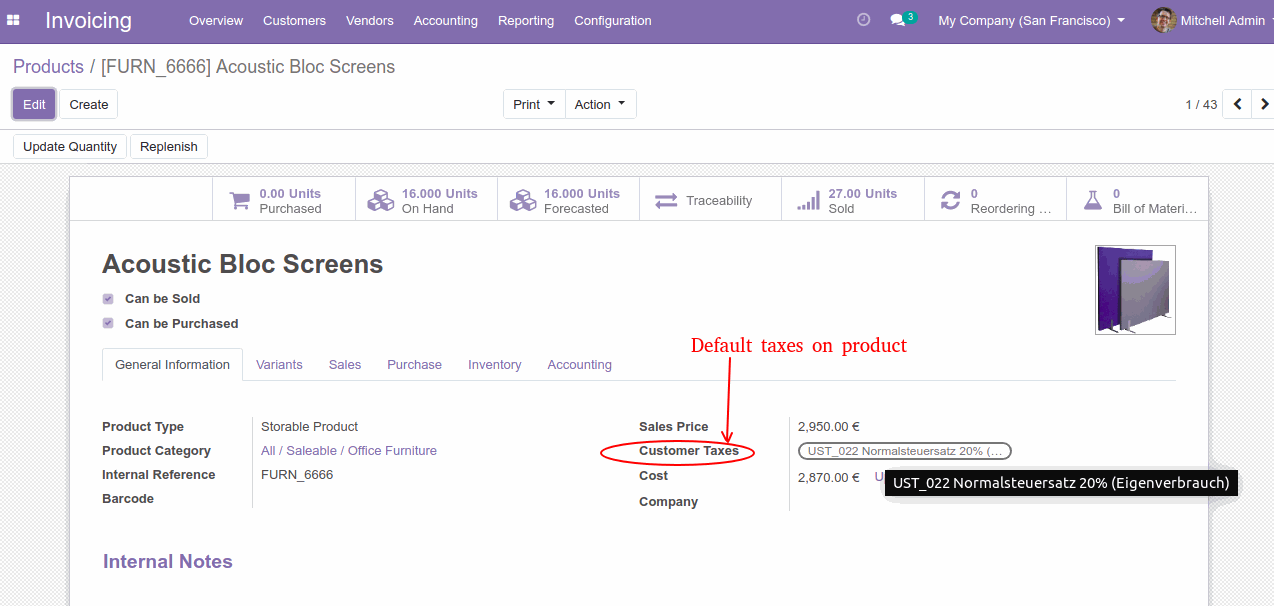Viewport: 1274px width, 606px height.
Task: Click the Invoicing app title
Action: (88, 20)
